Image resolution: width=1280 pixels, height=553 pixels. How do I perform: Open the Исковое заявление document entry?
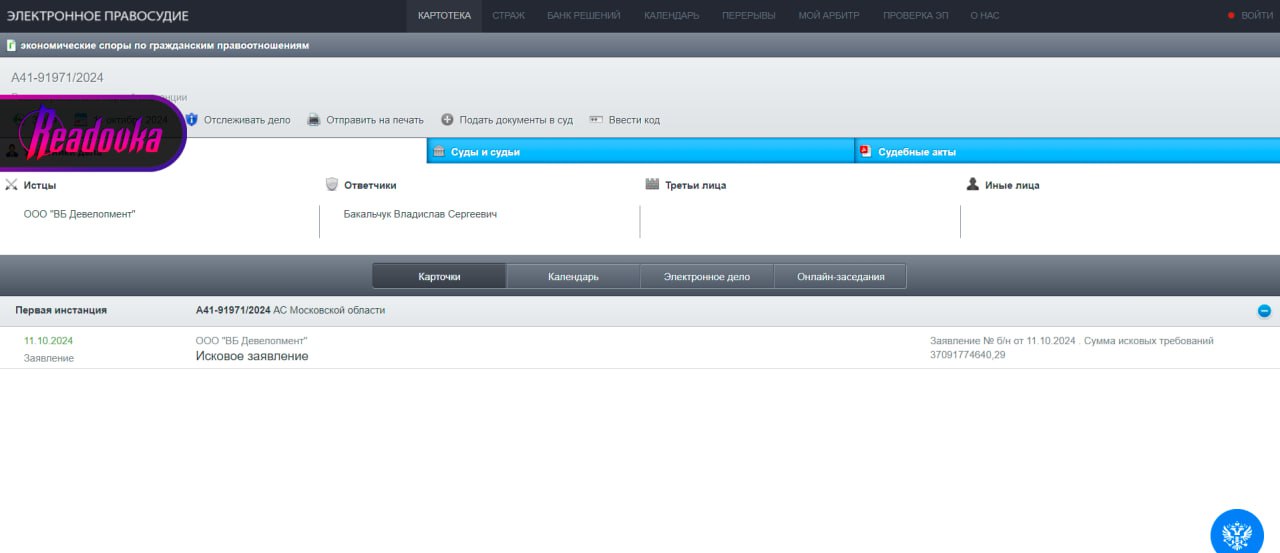coord(252,357)
